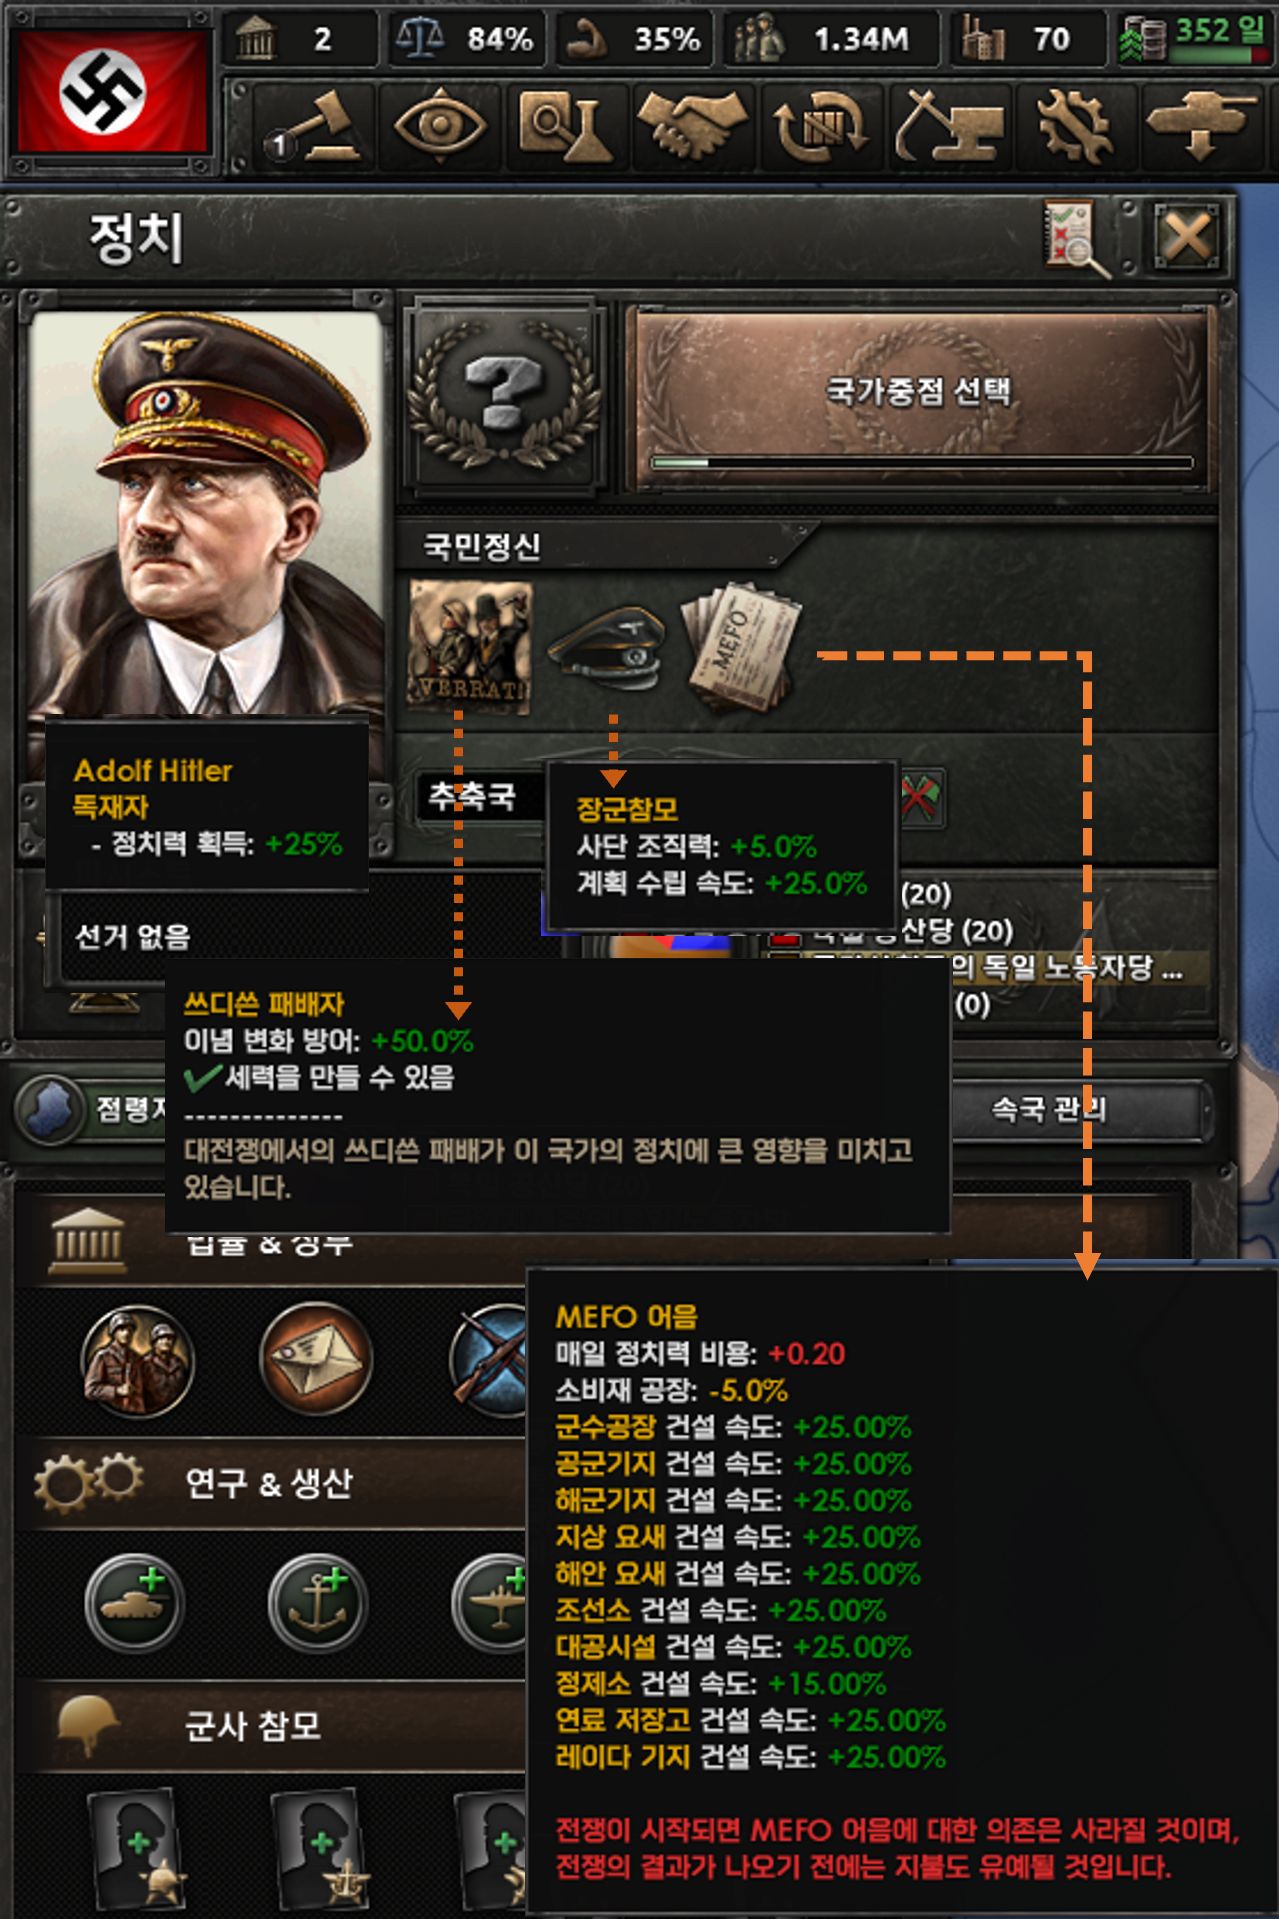The width and height of the screenshot is (1279, 1919).
Task: Open the production gear-wrench icon
Action: point(1074,127)
